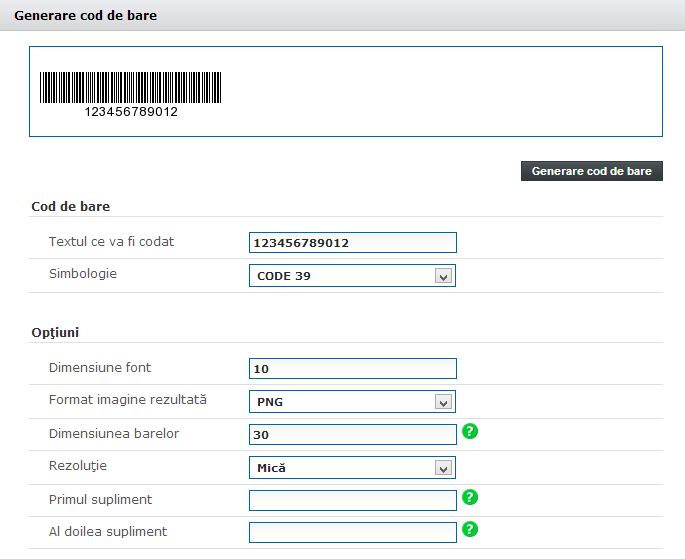Open the Rezoluție dropdown showing Mică
The image size is (685, 559).
[352, 468]
